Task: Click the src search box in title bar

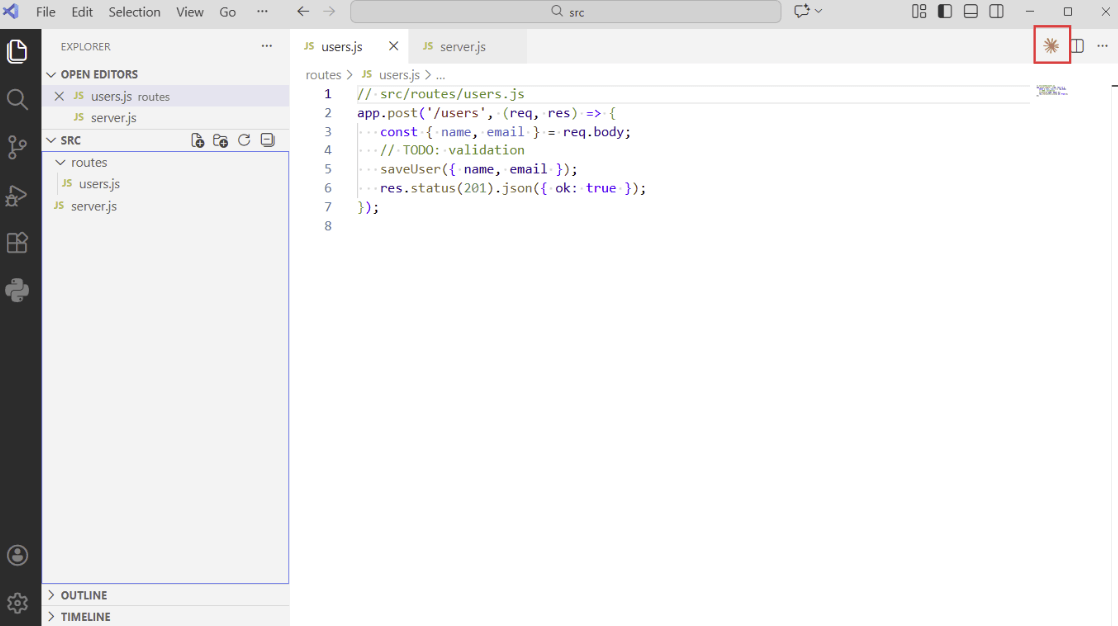Action: click(566, 12)
